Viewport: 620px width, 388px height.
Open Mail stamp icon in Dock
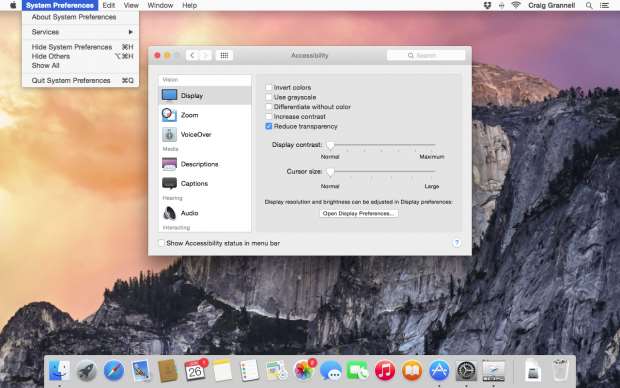[x=141, y=371]
